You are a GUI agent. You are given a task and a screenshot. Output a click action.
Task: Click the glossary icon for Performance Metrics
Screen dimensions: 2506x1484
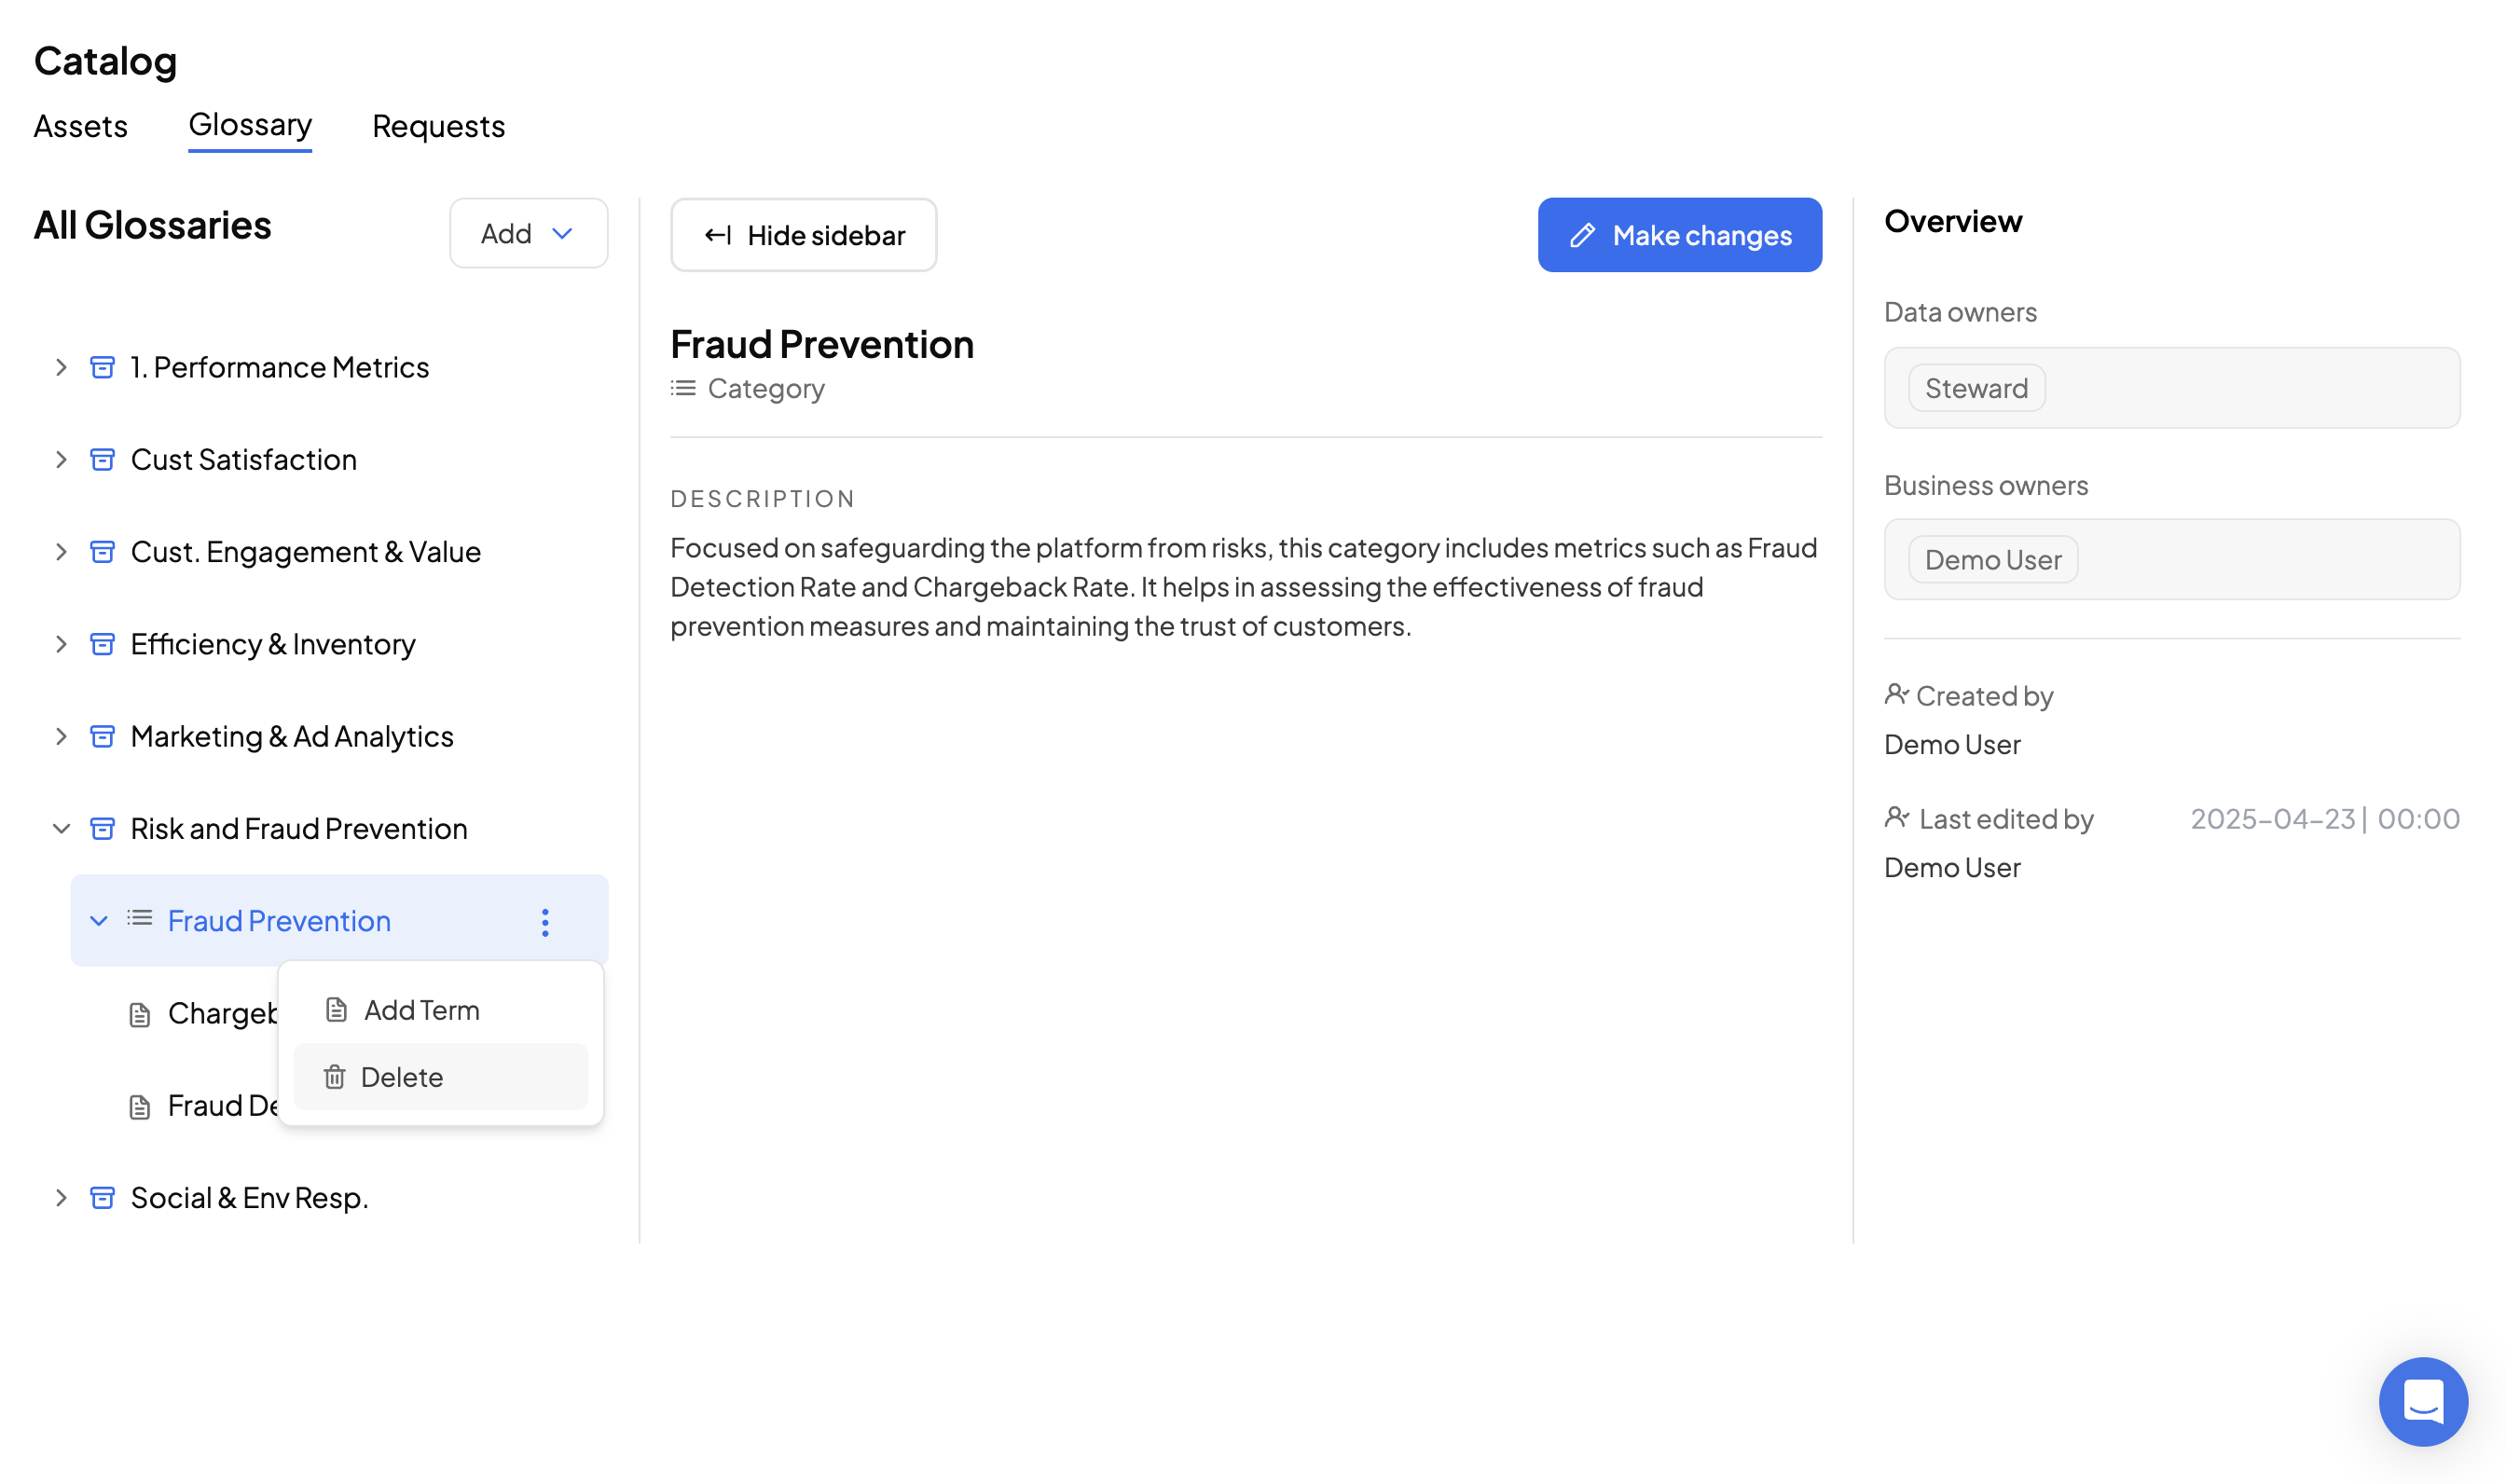(102, 367)
